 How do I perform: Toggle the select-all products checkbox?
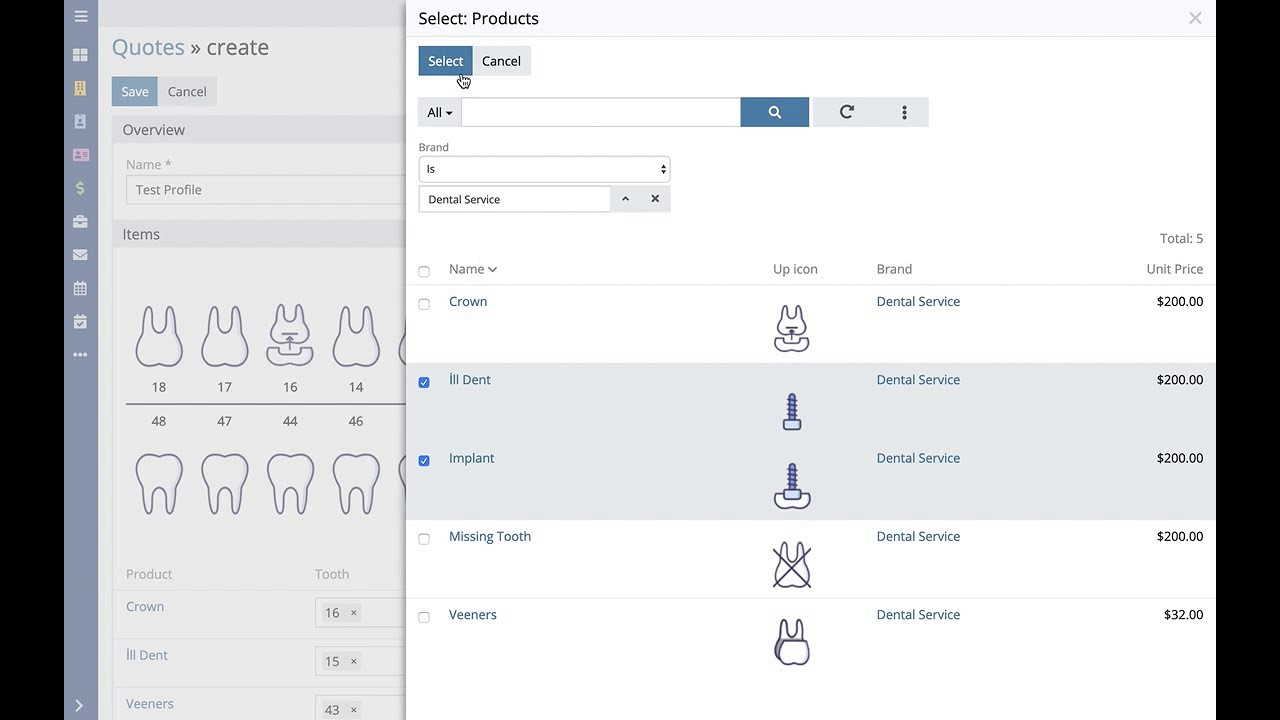(x=424, y=271)
